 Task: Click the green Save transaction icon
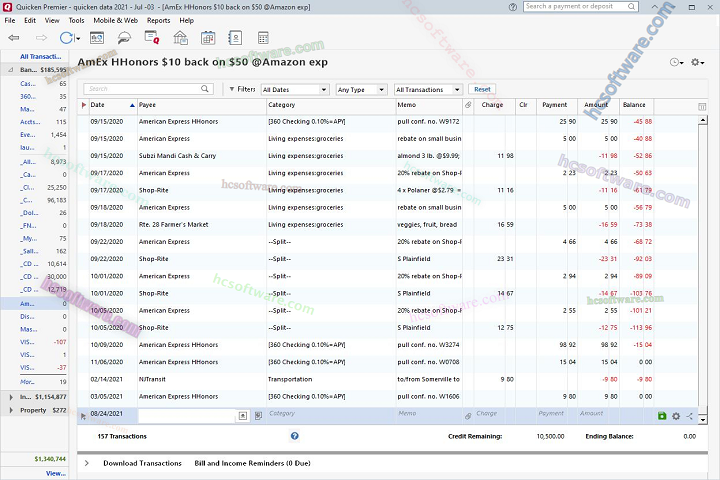pos(662,416)
